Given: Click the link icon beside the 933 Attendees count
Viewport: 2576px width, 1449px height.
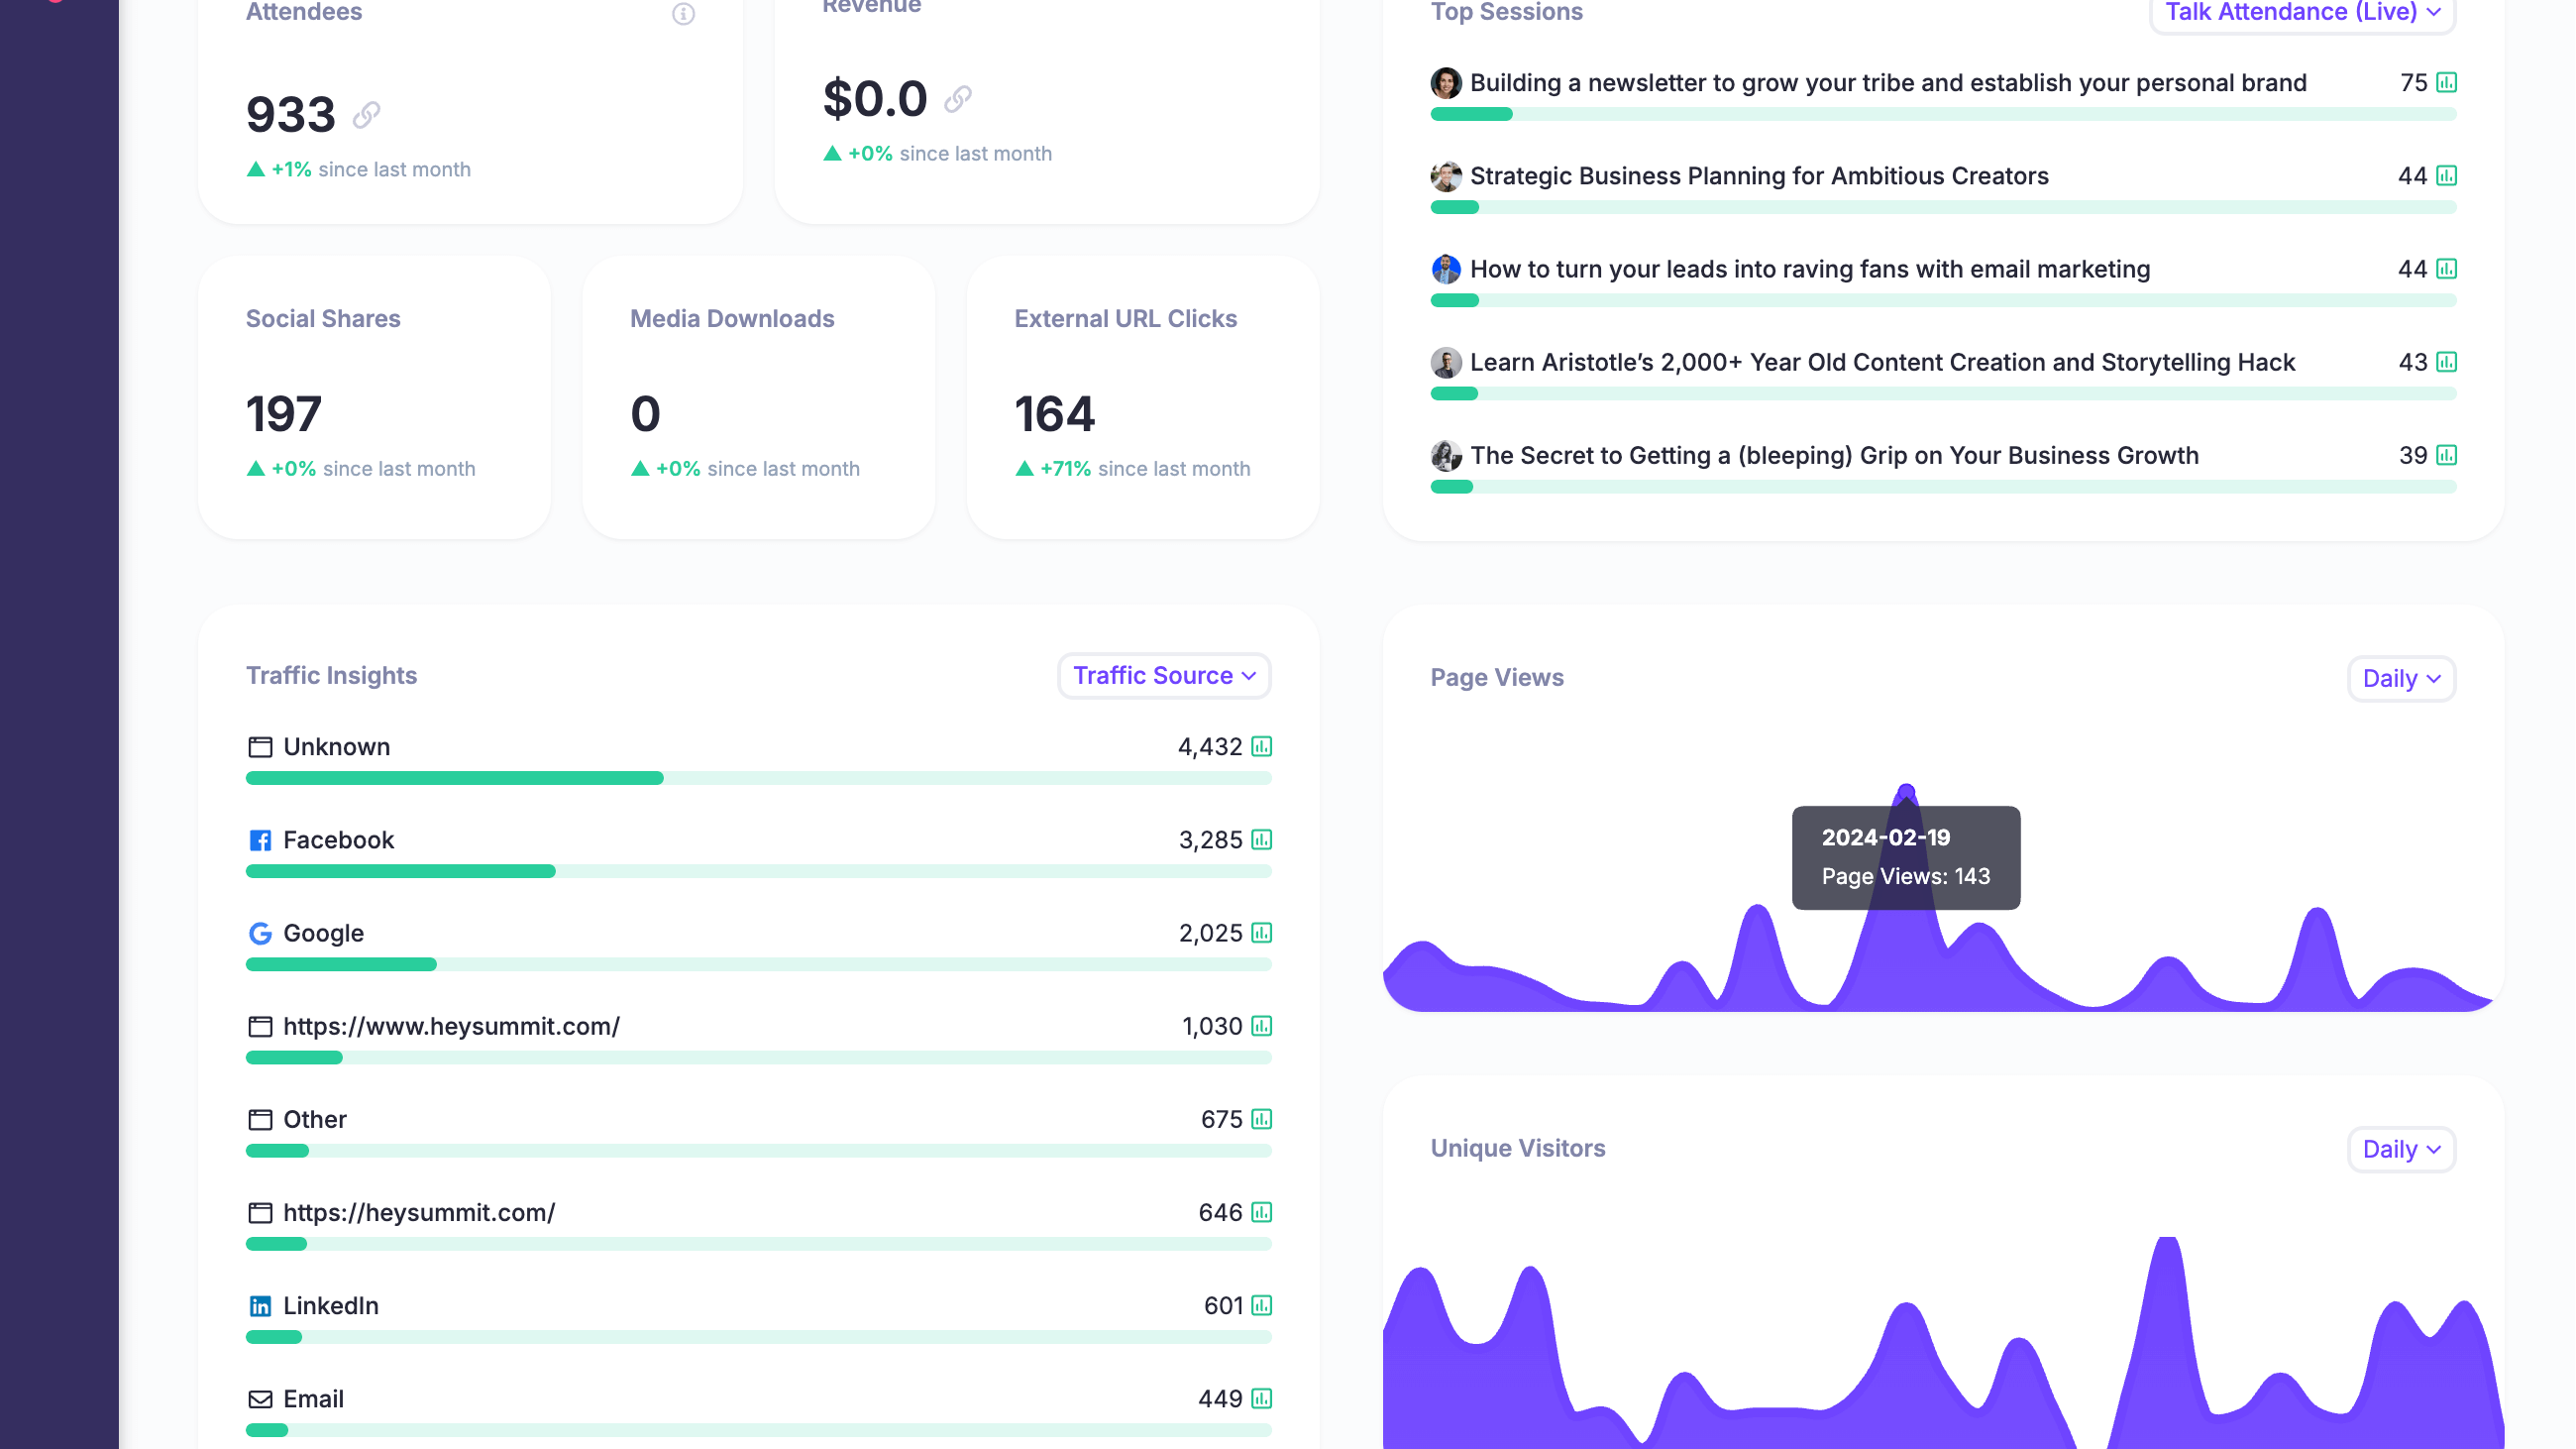Looking at the screenshot, I should (364, 116).
